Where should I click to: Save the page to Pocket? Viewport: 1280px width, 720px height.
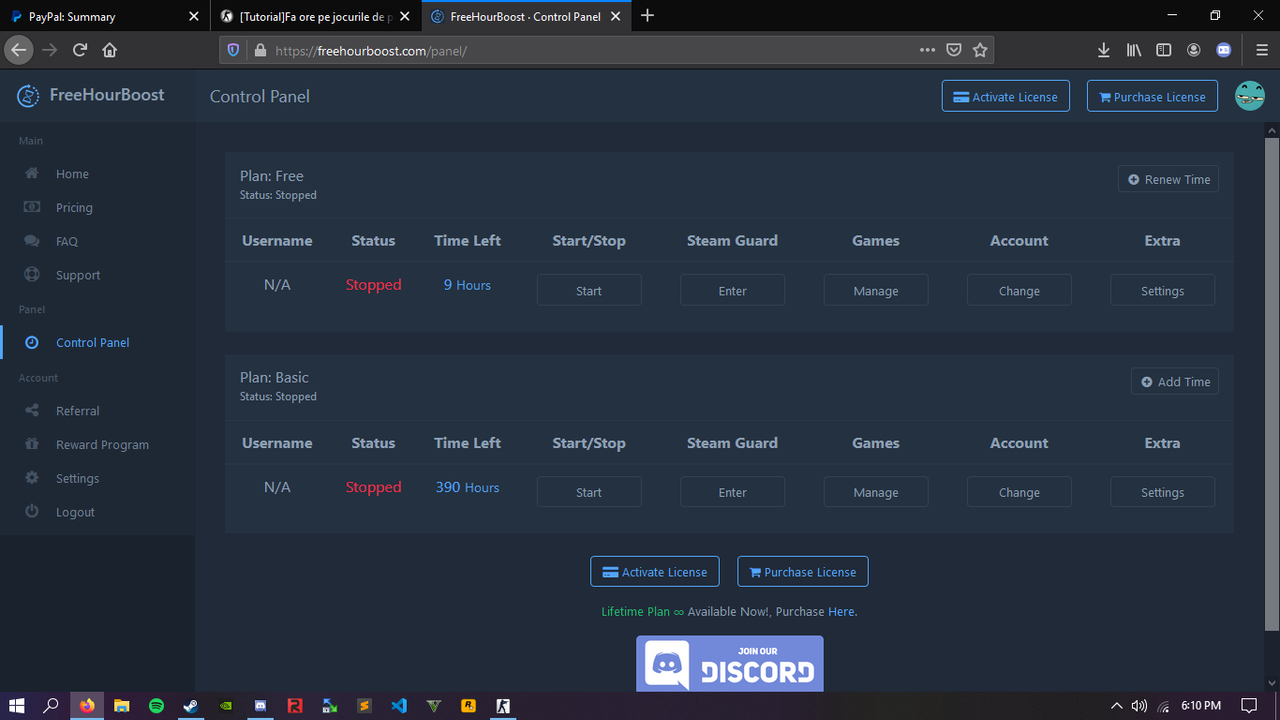point(954,50)
